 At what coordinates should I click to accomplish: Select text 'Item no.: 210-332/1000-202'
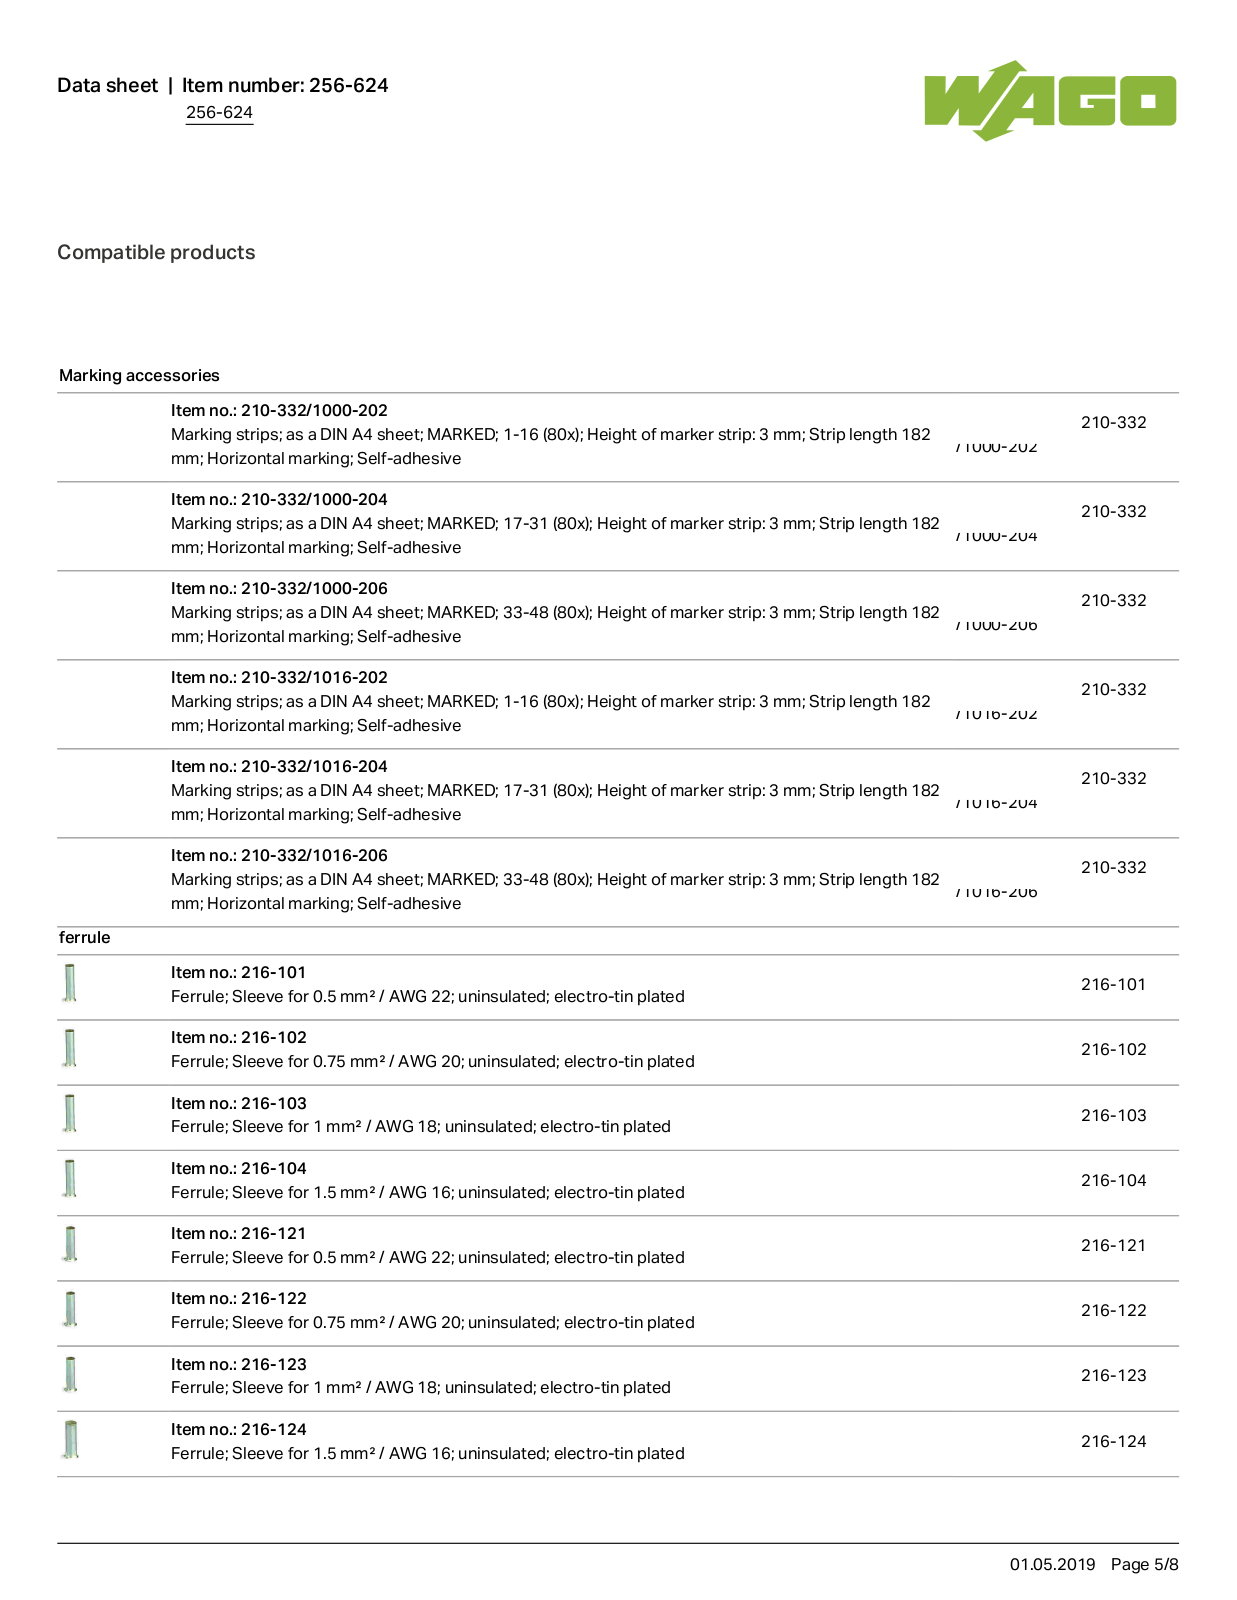point(279,410)
